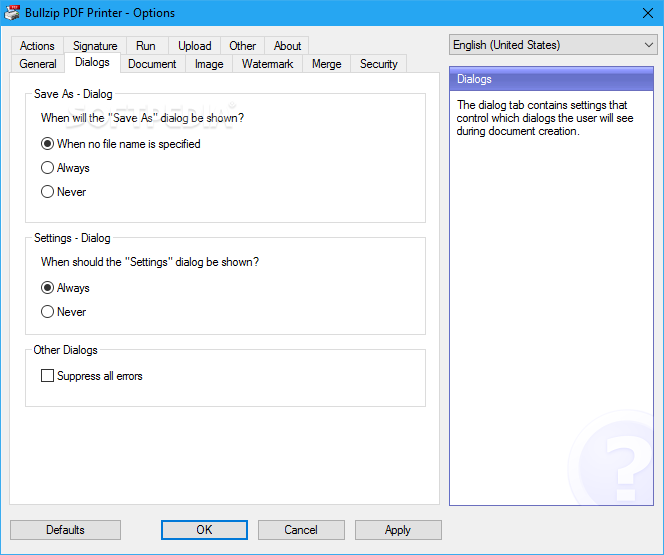
Task: Switch to the Signature tab
Action: tap(95, 46)
